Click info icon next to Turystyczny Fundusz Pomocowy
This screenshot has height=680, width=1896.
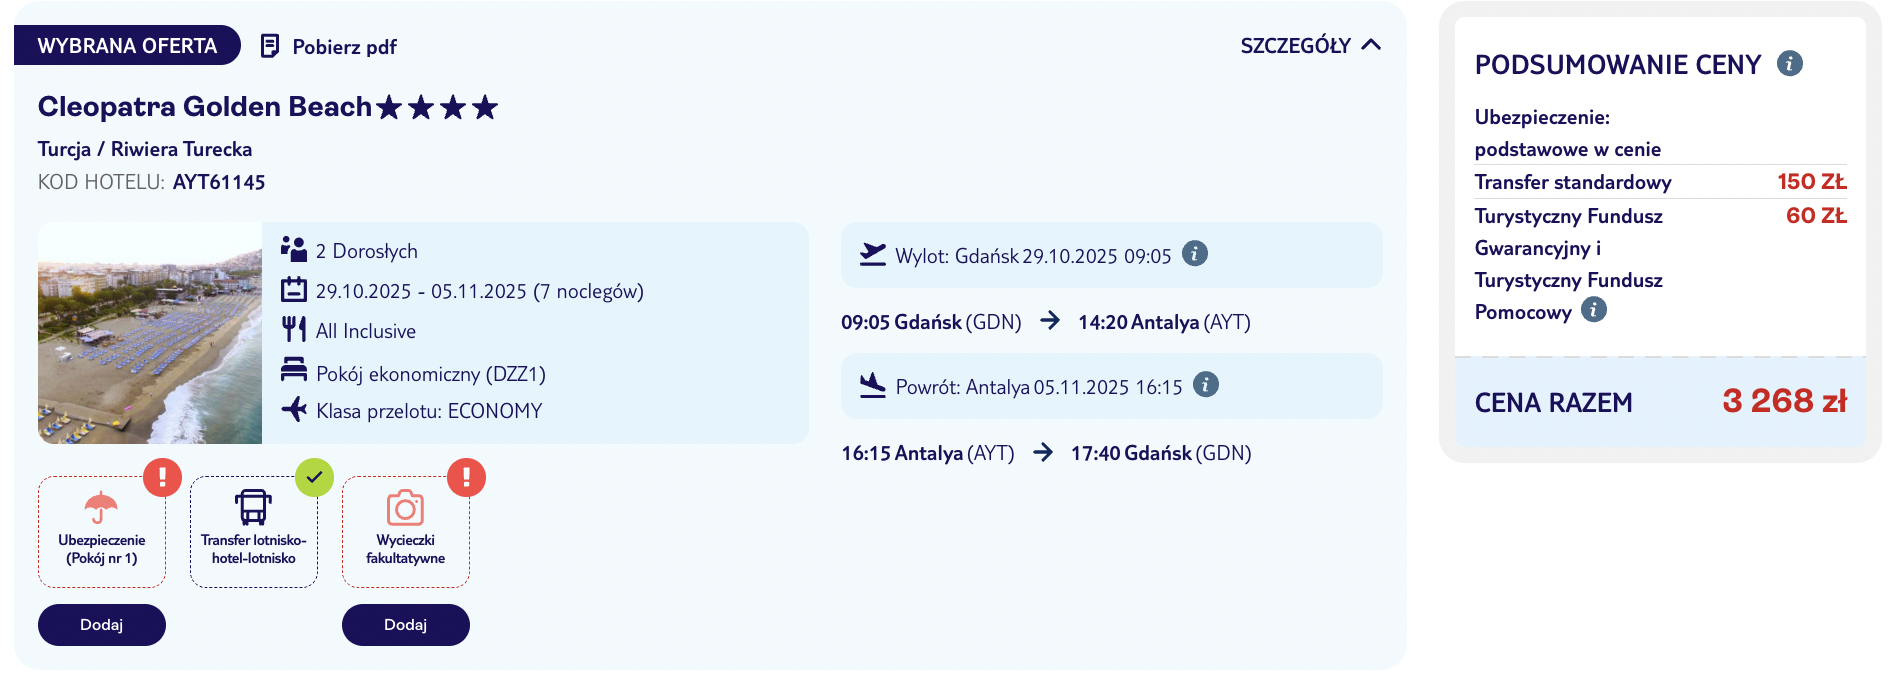coord(1593,310)
